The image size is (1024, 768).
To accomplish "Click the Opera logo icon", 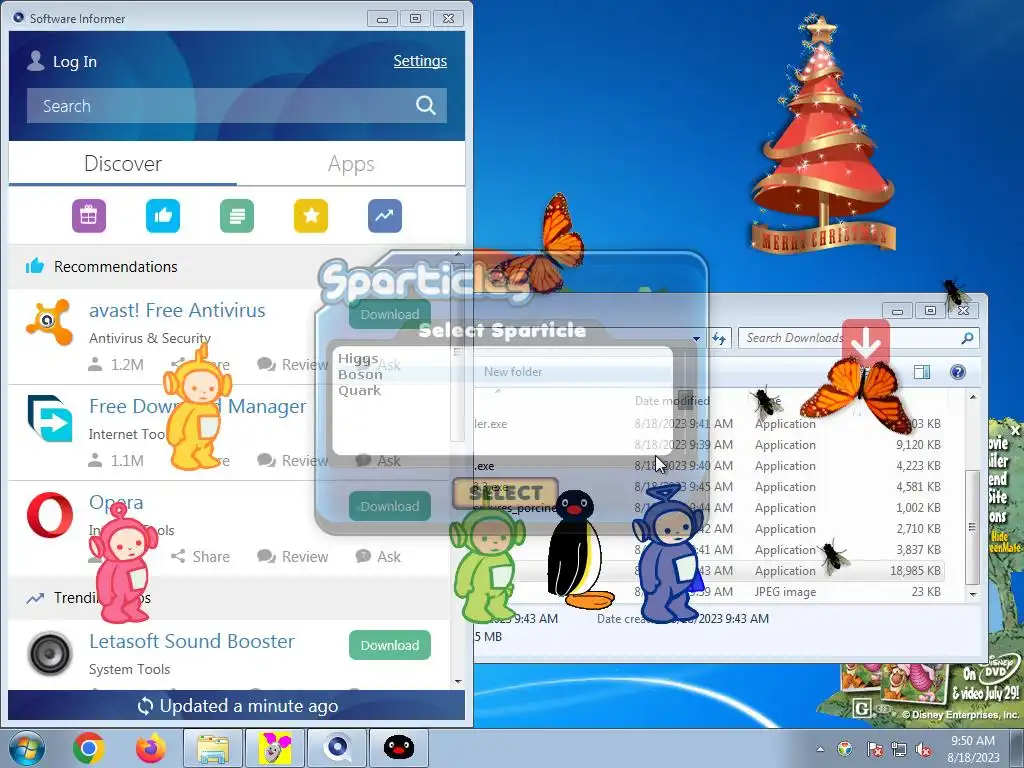I will point(50,515).
